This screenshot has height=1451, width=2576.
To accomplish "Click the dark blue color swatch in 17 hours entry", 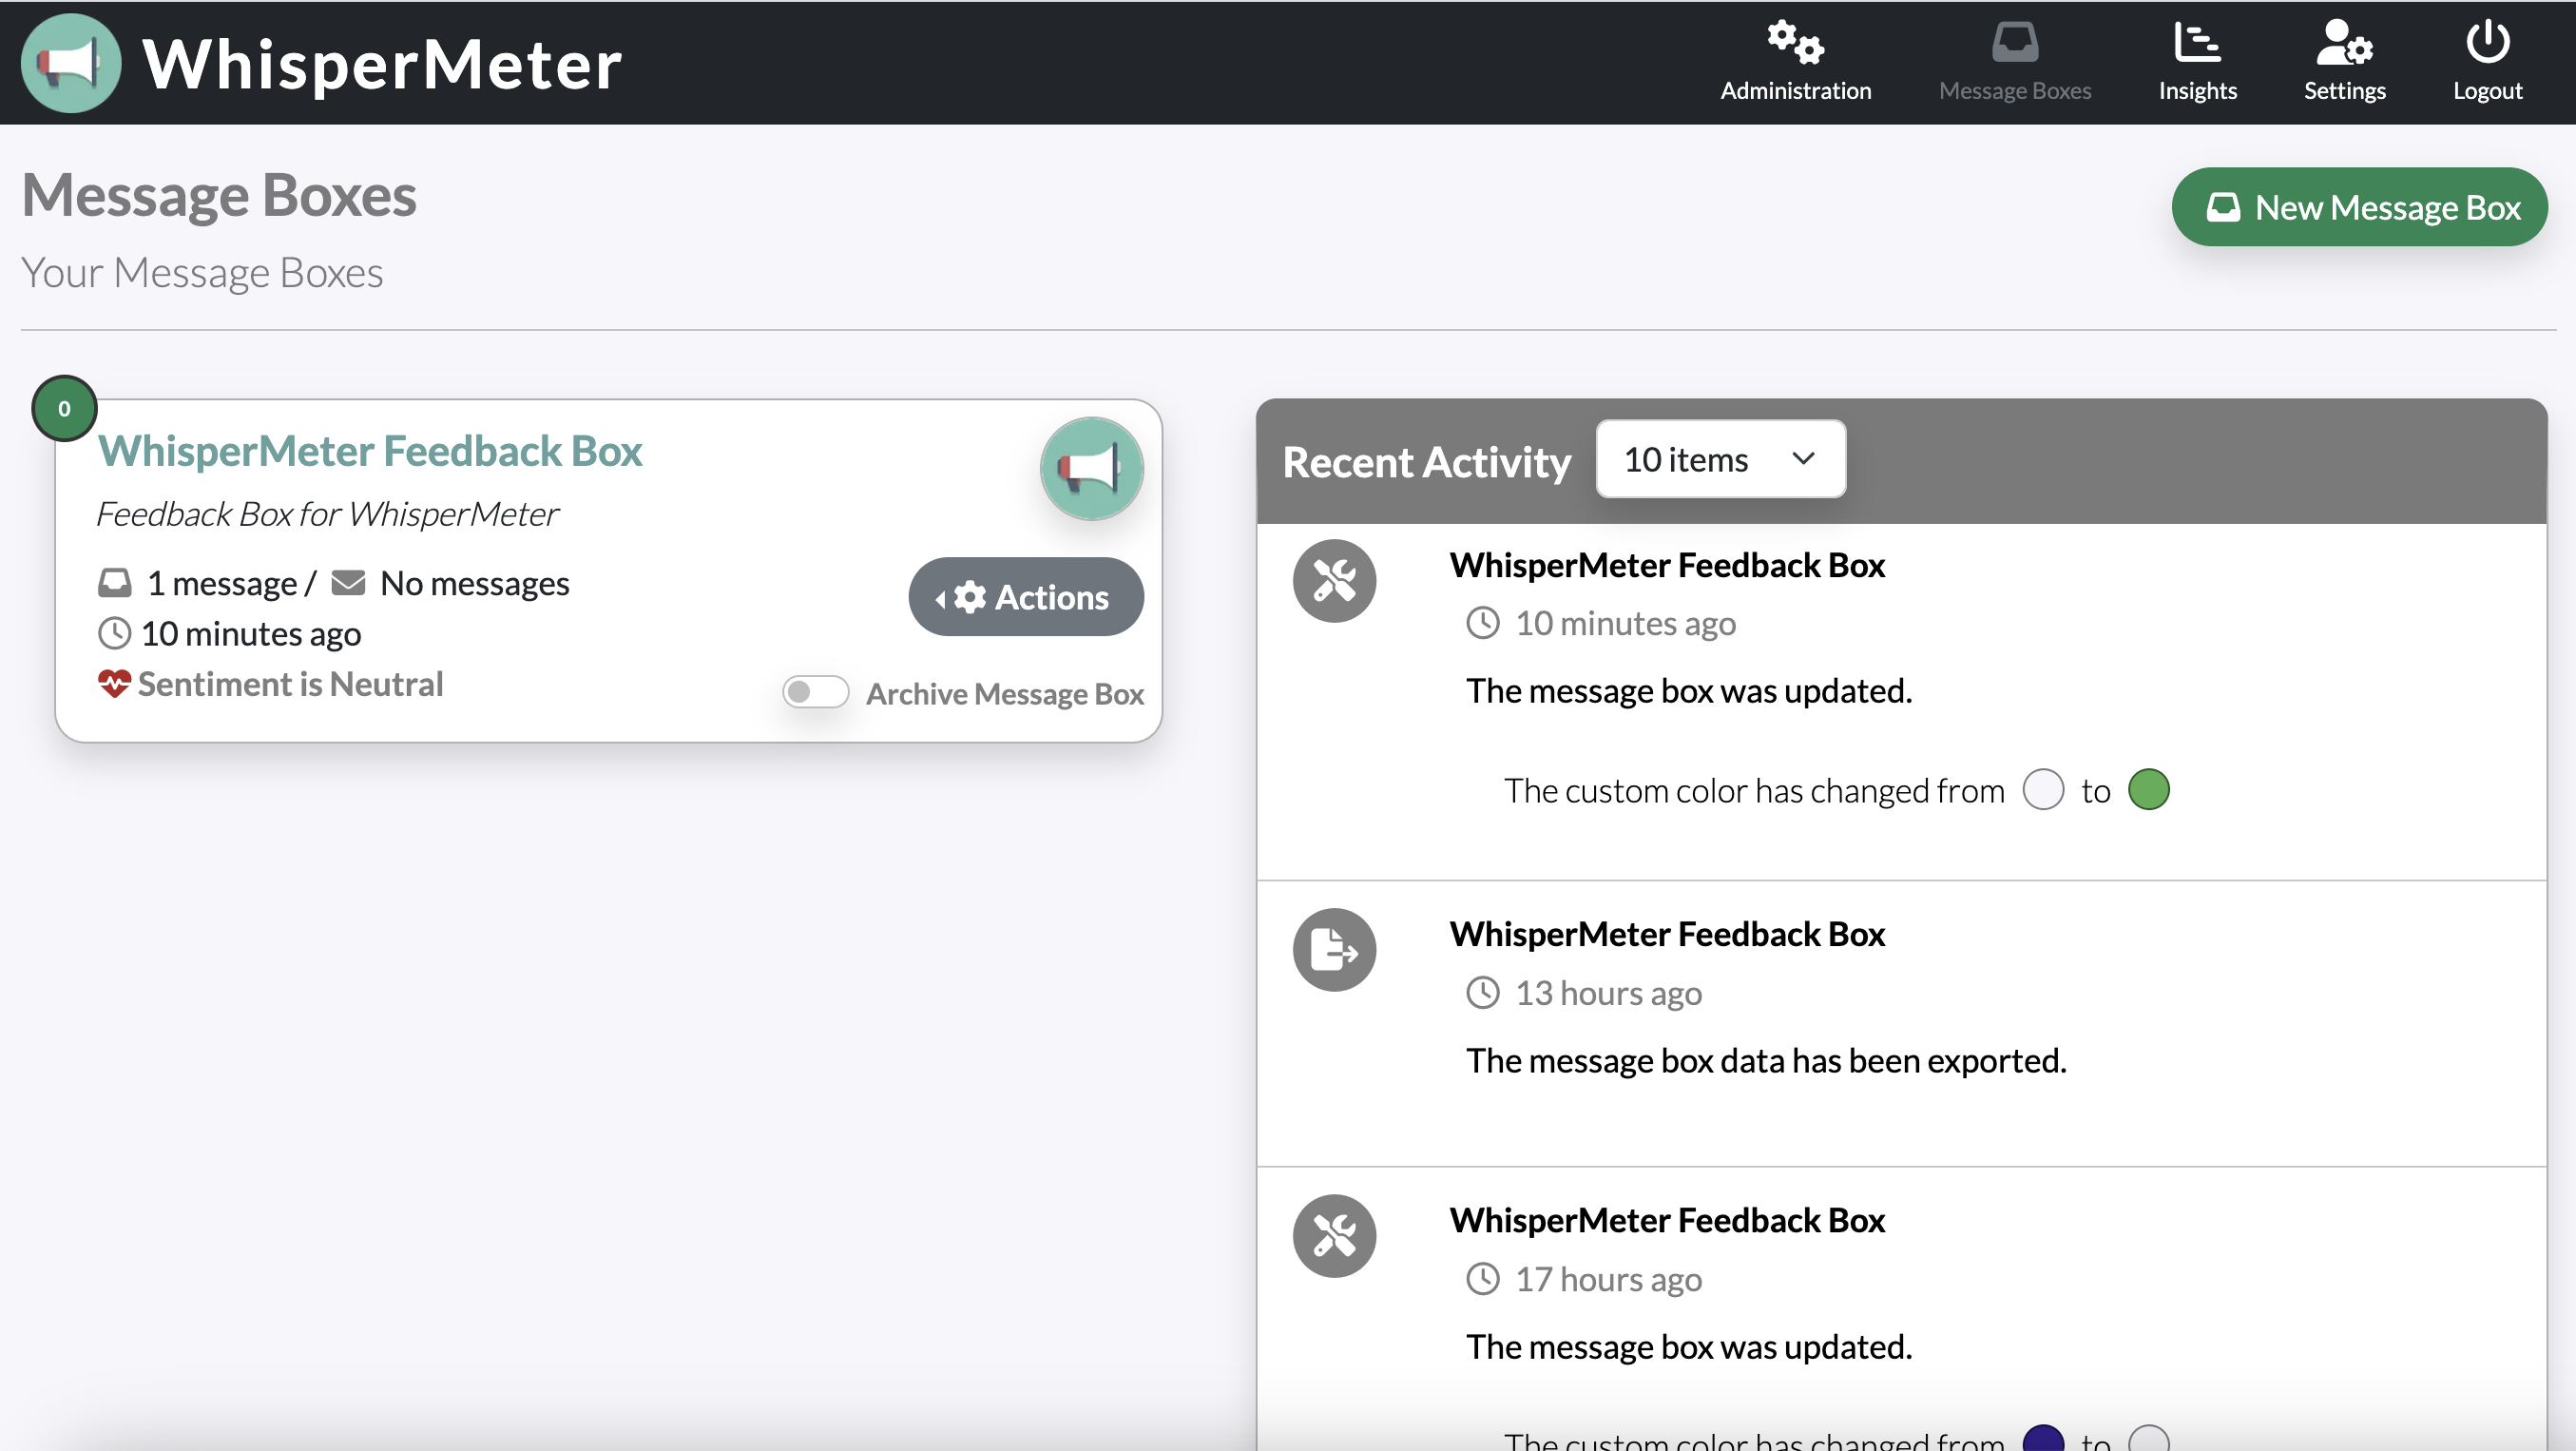I will coord(2043,1438).
